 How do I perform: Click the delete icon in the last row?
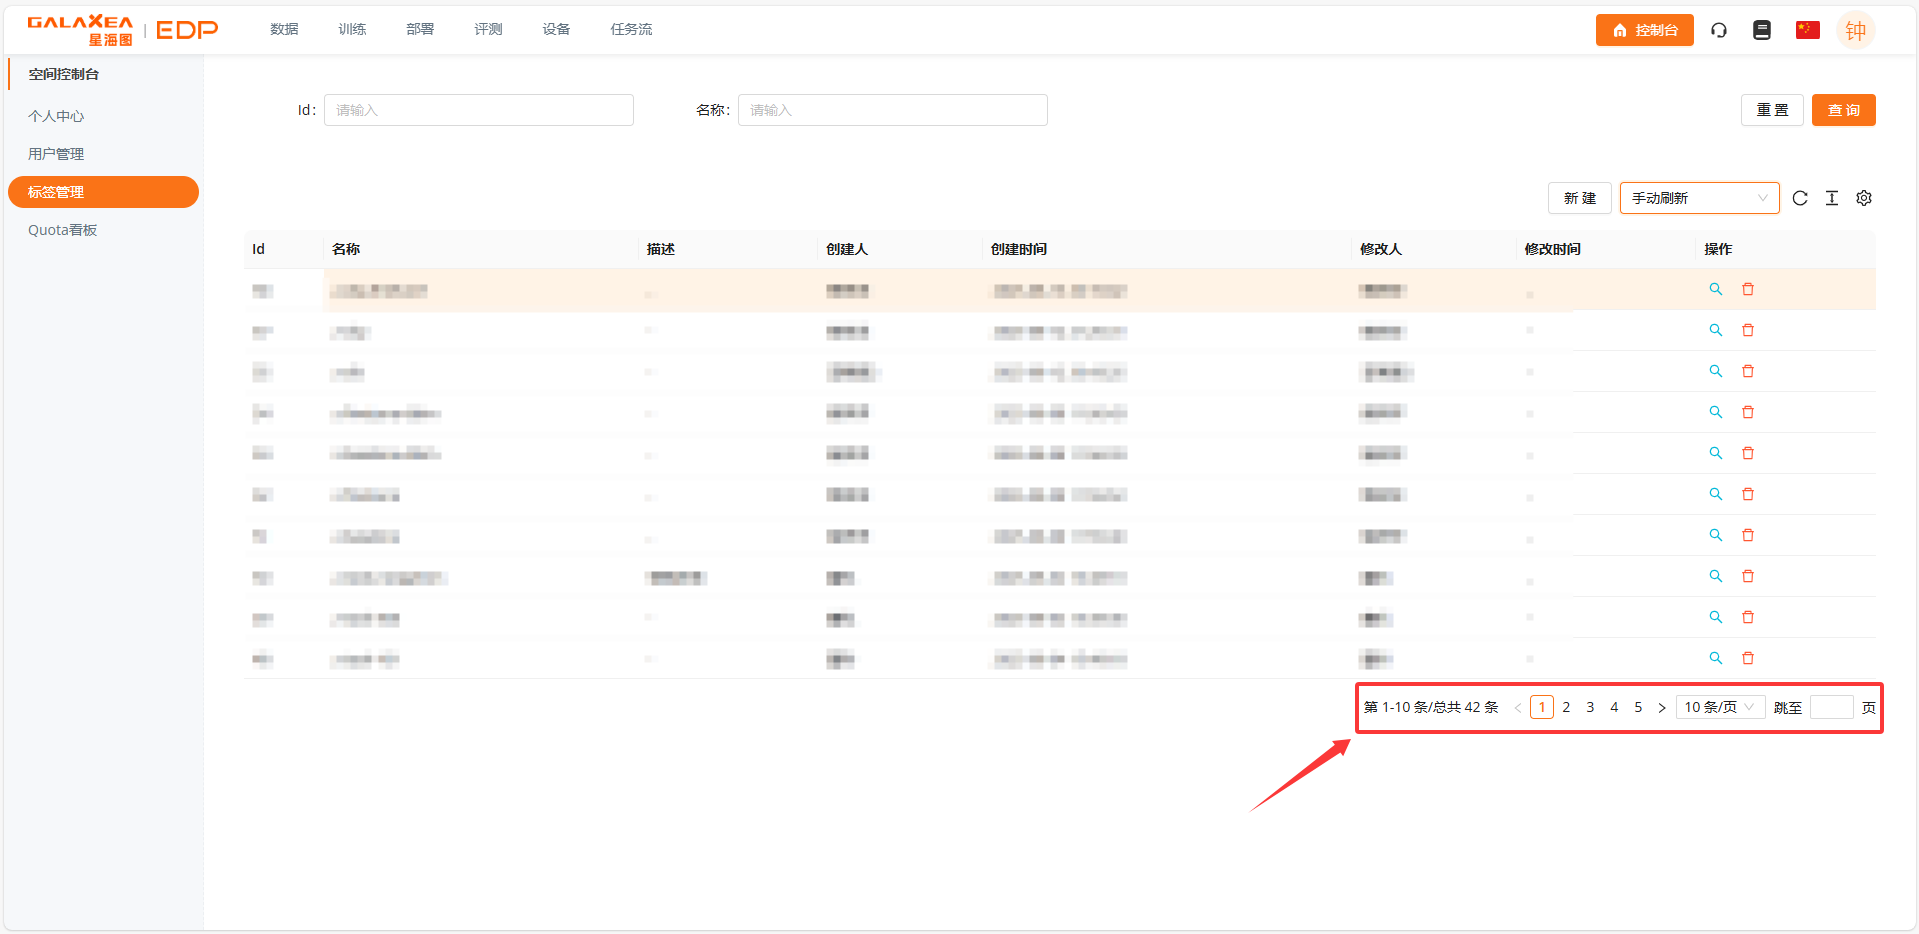(1748, 658)
